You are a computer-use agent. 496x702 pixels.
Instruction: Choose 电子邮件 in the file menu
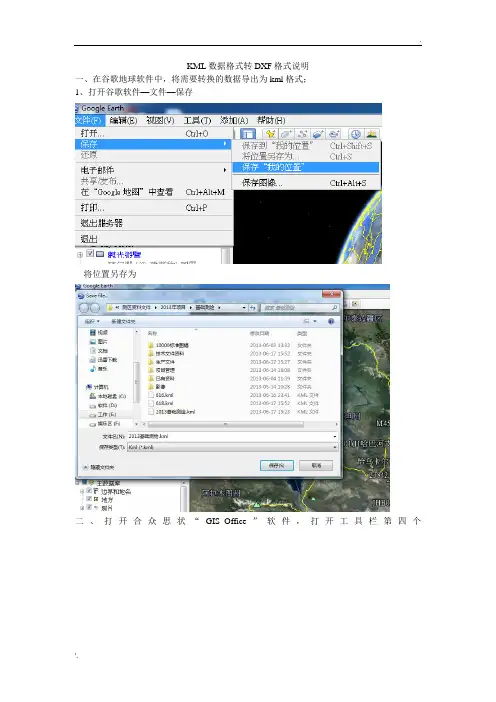click(x=154, y=170)
